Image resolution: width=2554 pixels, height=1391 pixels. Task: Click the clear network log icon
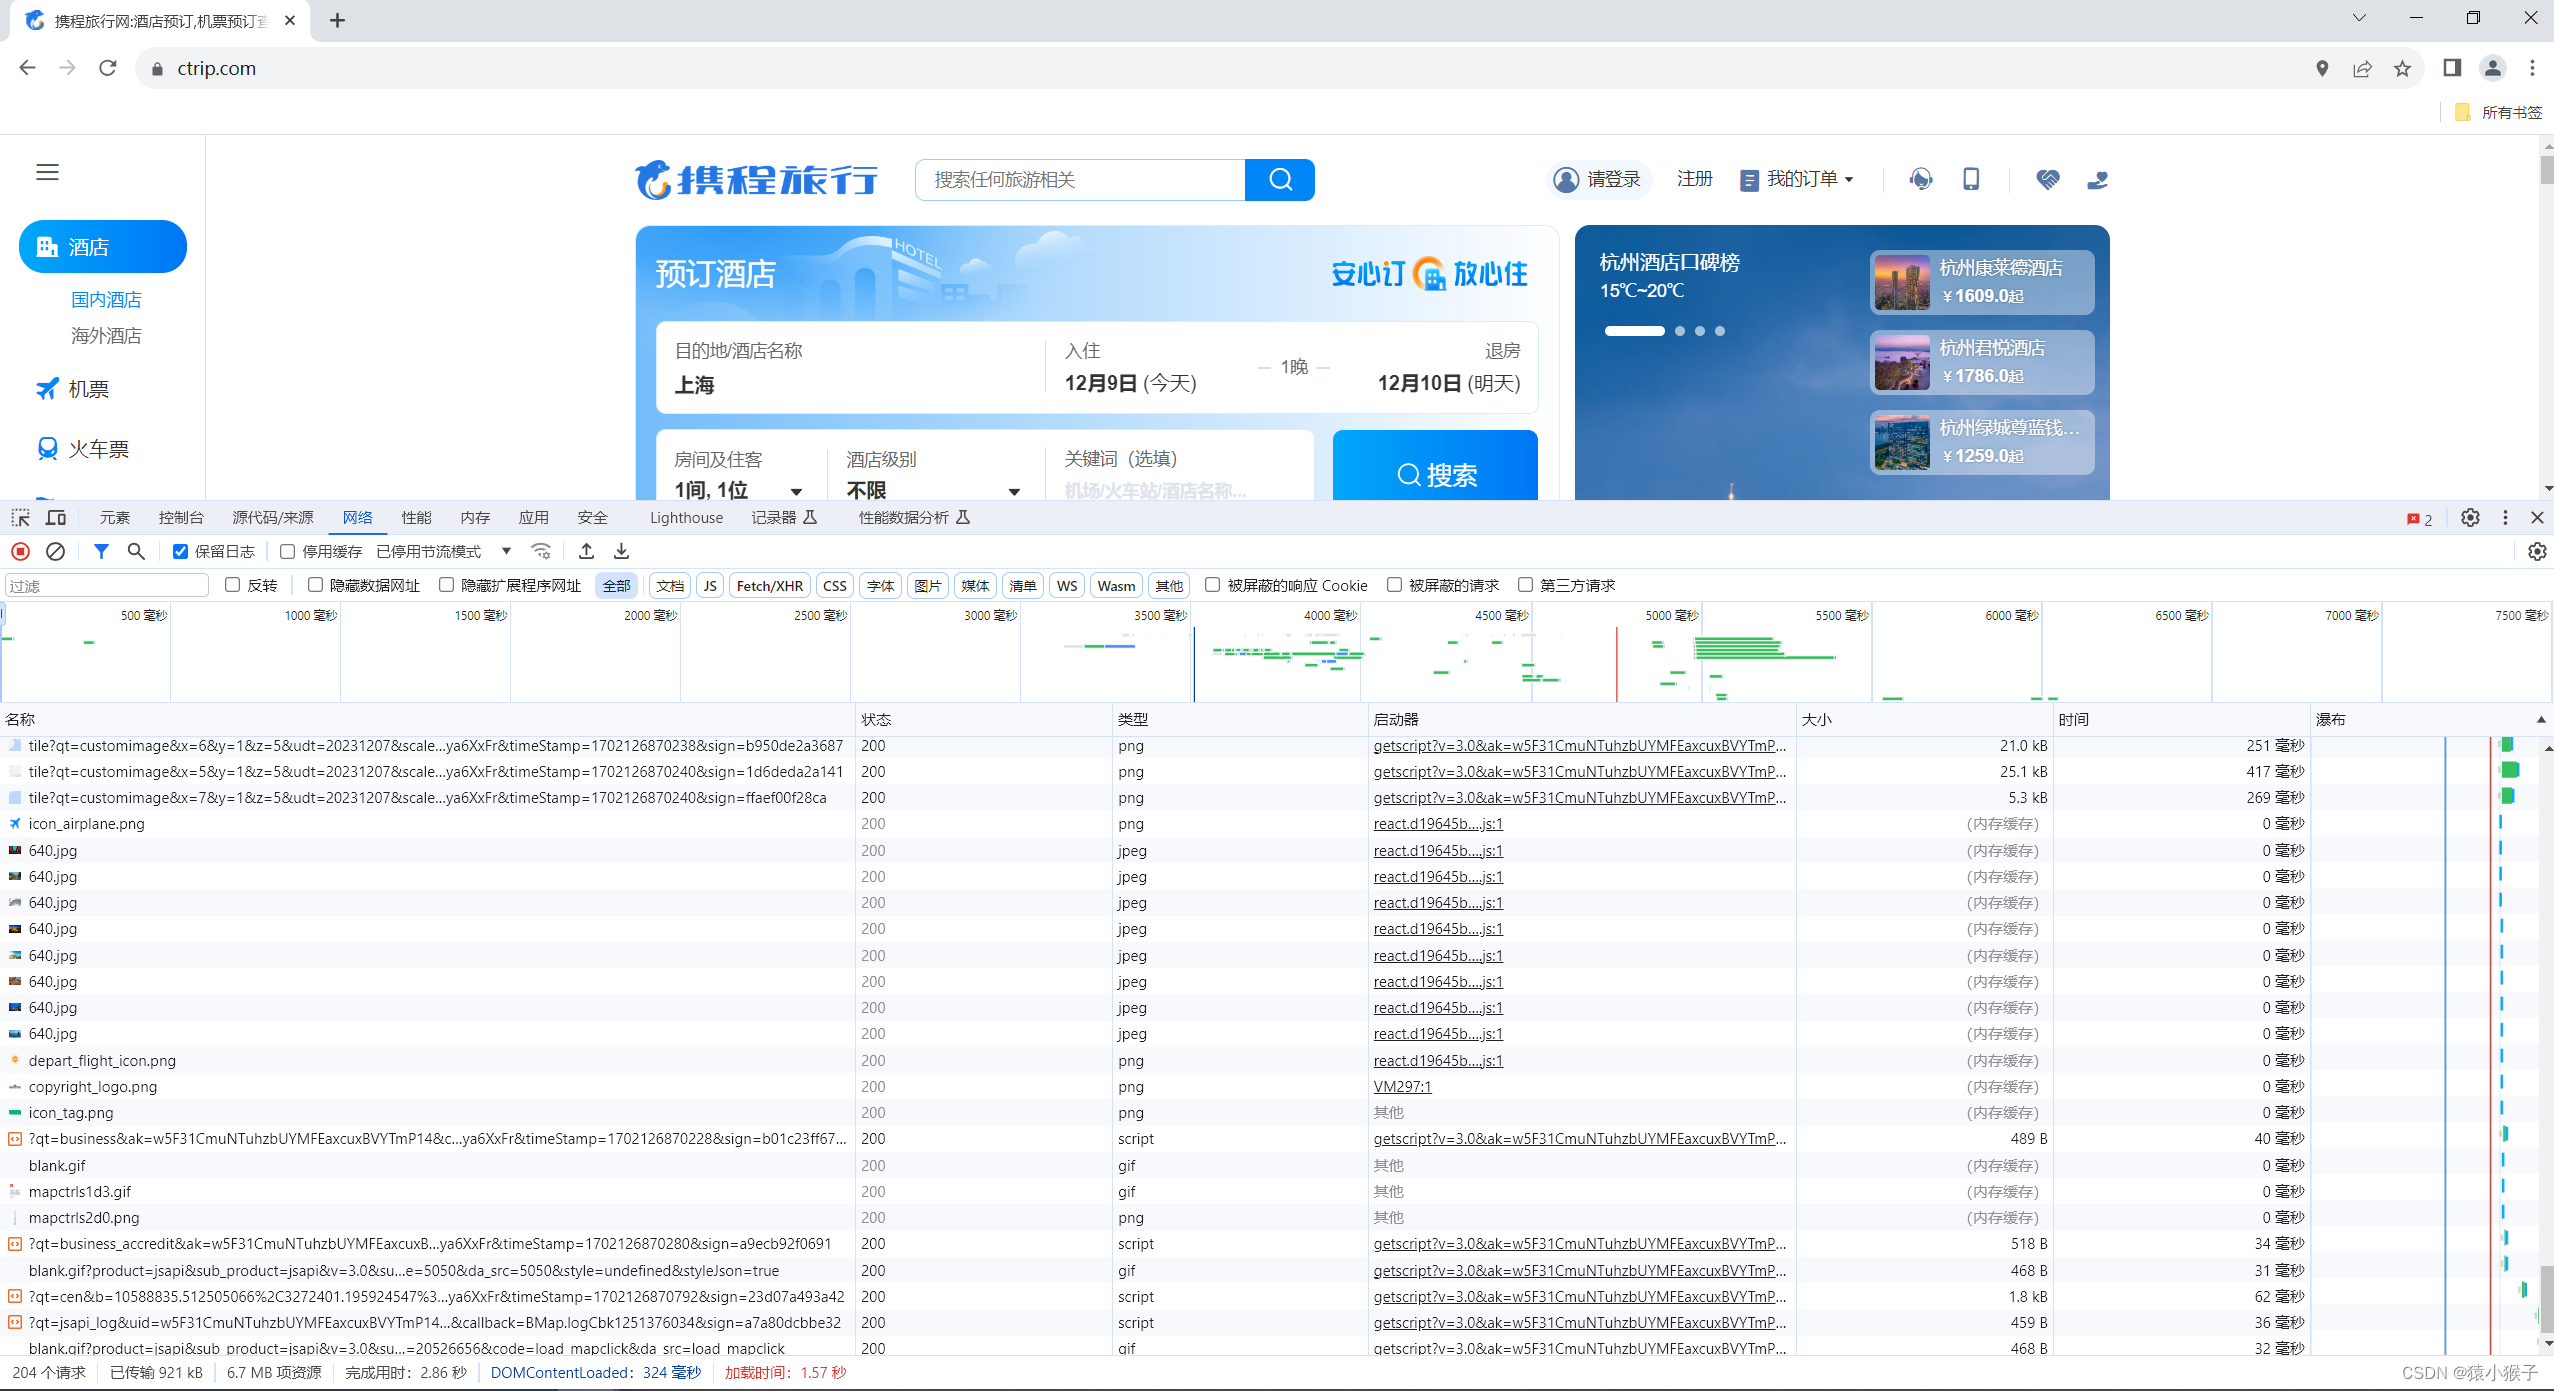click(x=56, y=551)
